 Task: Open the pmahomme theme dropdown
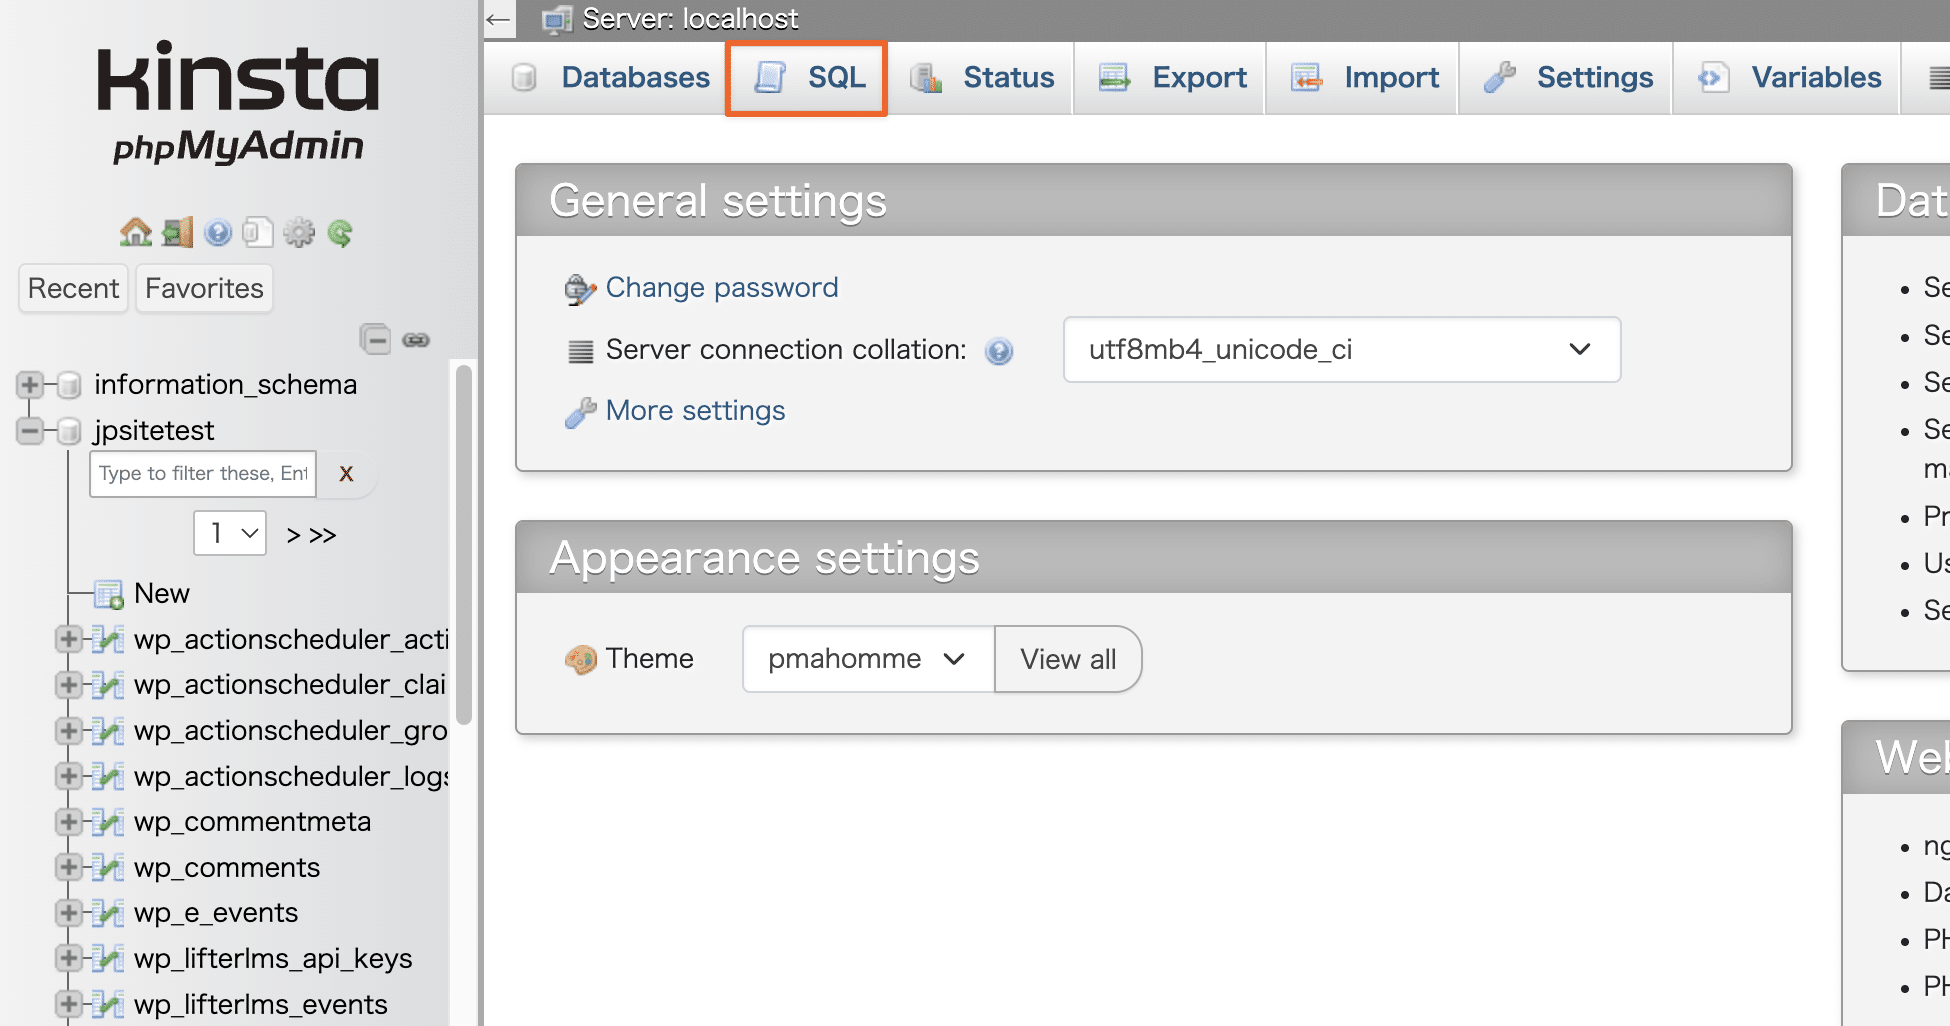click(867, 659)
